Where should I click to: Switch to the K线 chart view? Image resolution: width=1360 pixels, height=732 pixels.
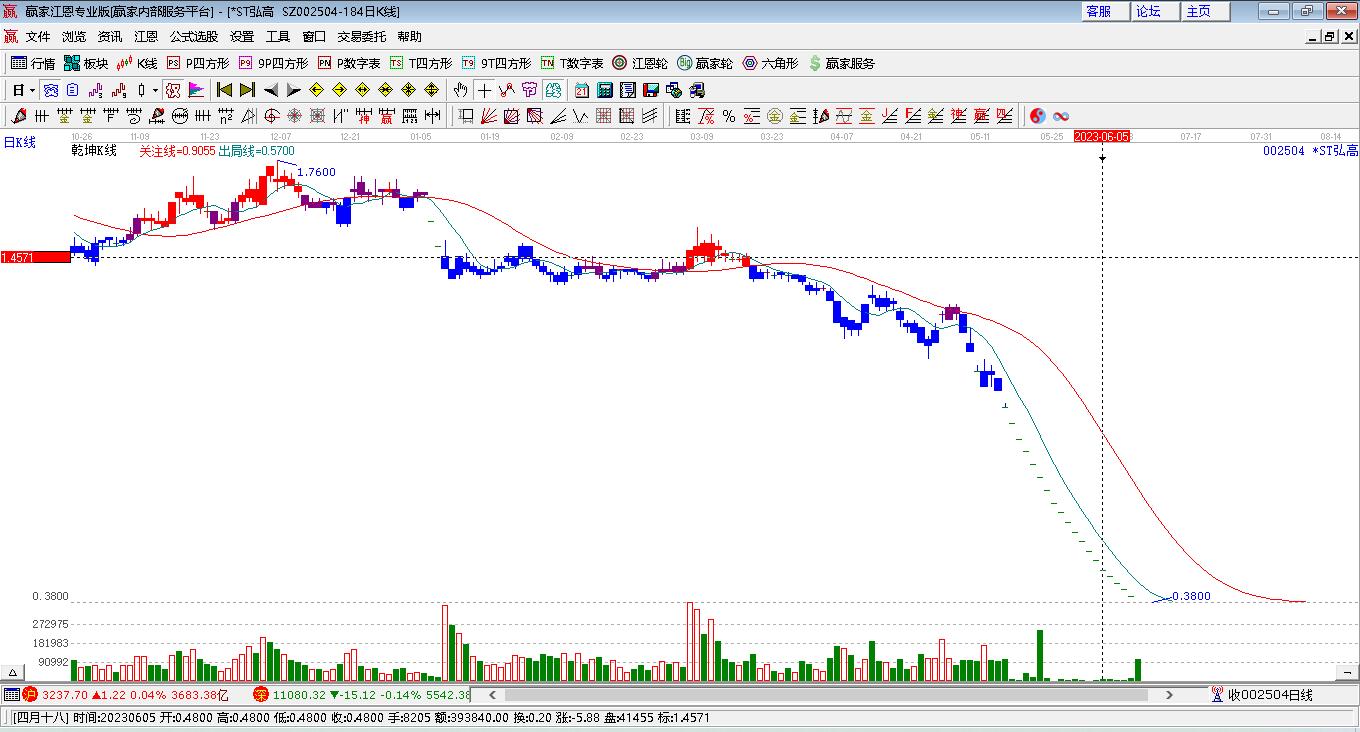tap(137, 63)
